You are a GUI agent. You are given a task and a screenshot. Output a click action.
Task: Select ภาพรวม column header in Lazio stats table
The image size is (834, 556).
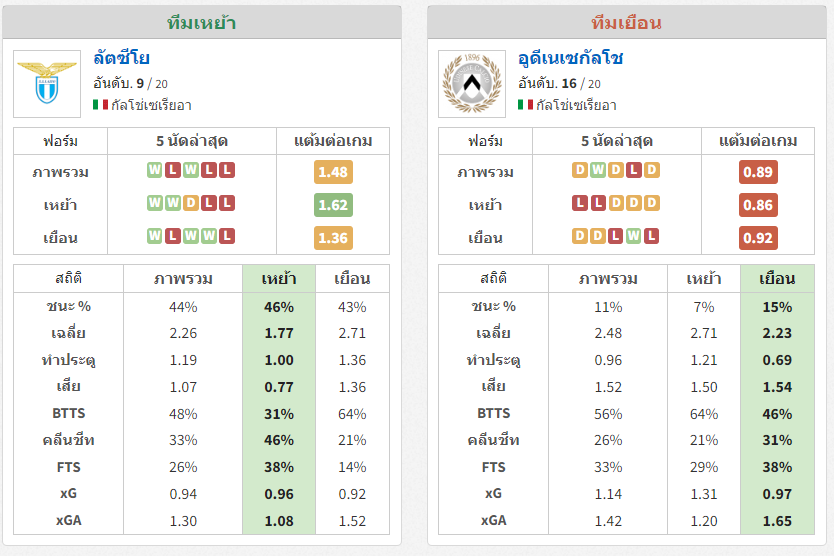point(183,279)
